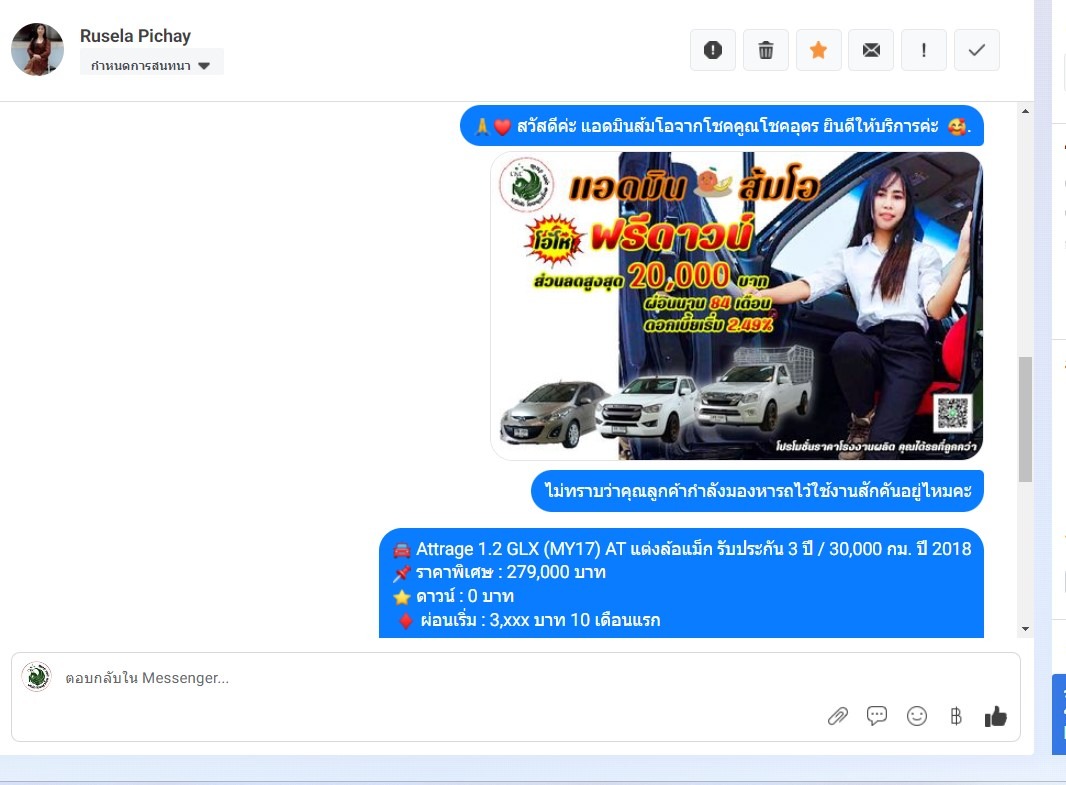The height and width of the screenshot is (785, 1066).
Task: Send a thumbs-up like
Action: tap(995, 716)
